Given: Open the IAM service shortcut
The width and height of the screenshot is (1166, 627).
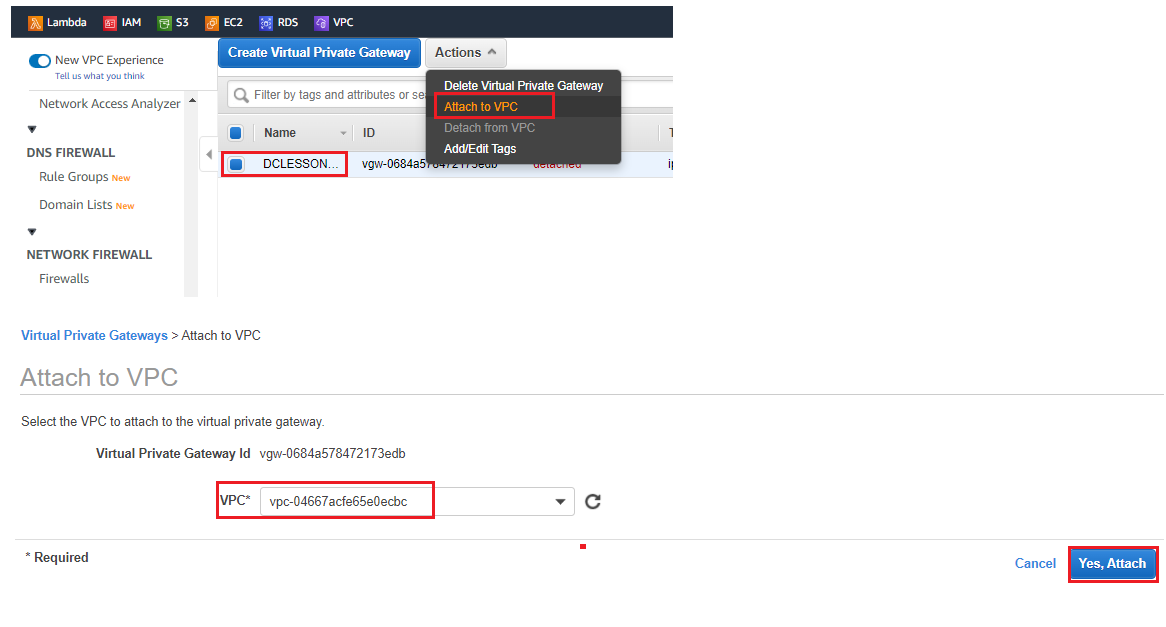Looking at the screenshot, I should click(x=122, y=22).
